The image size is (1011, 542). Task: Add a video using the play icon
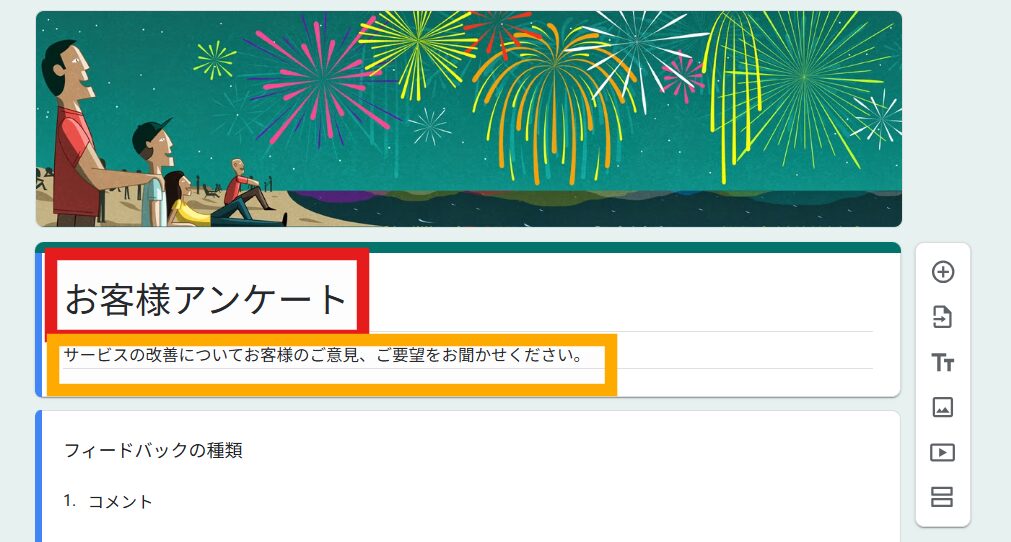943,452
